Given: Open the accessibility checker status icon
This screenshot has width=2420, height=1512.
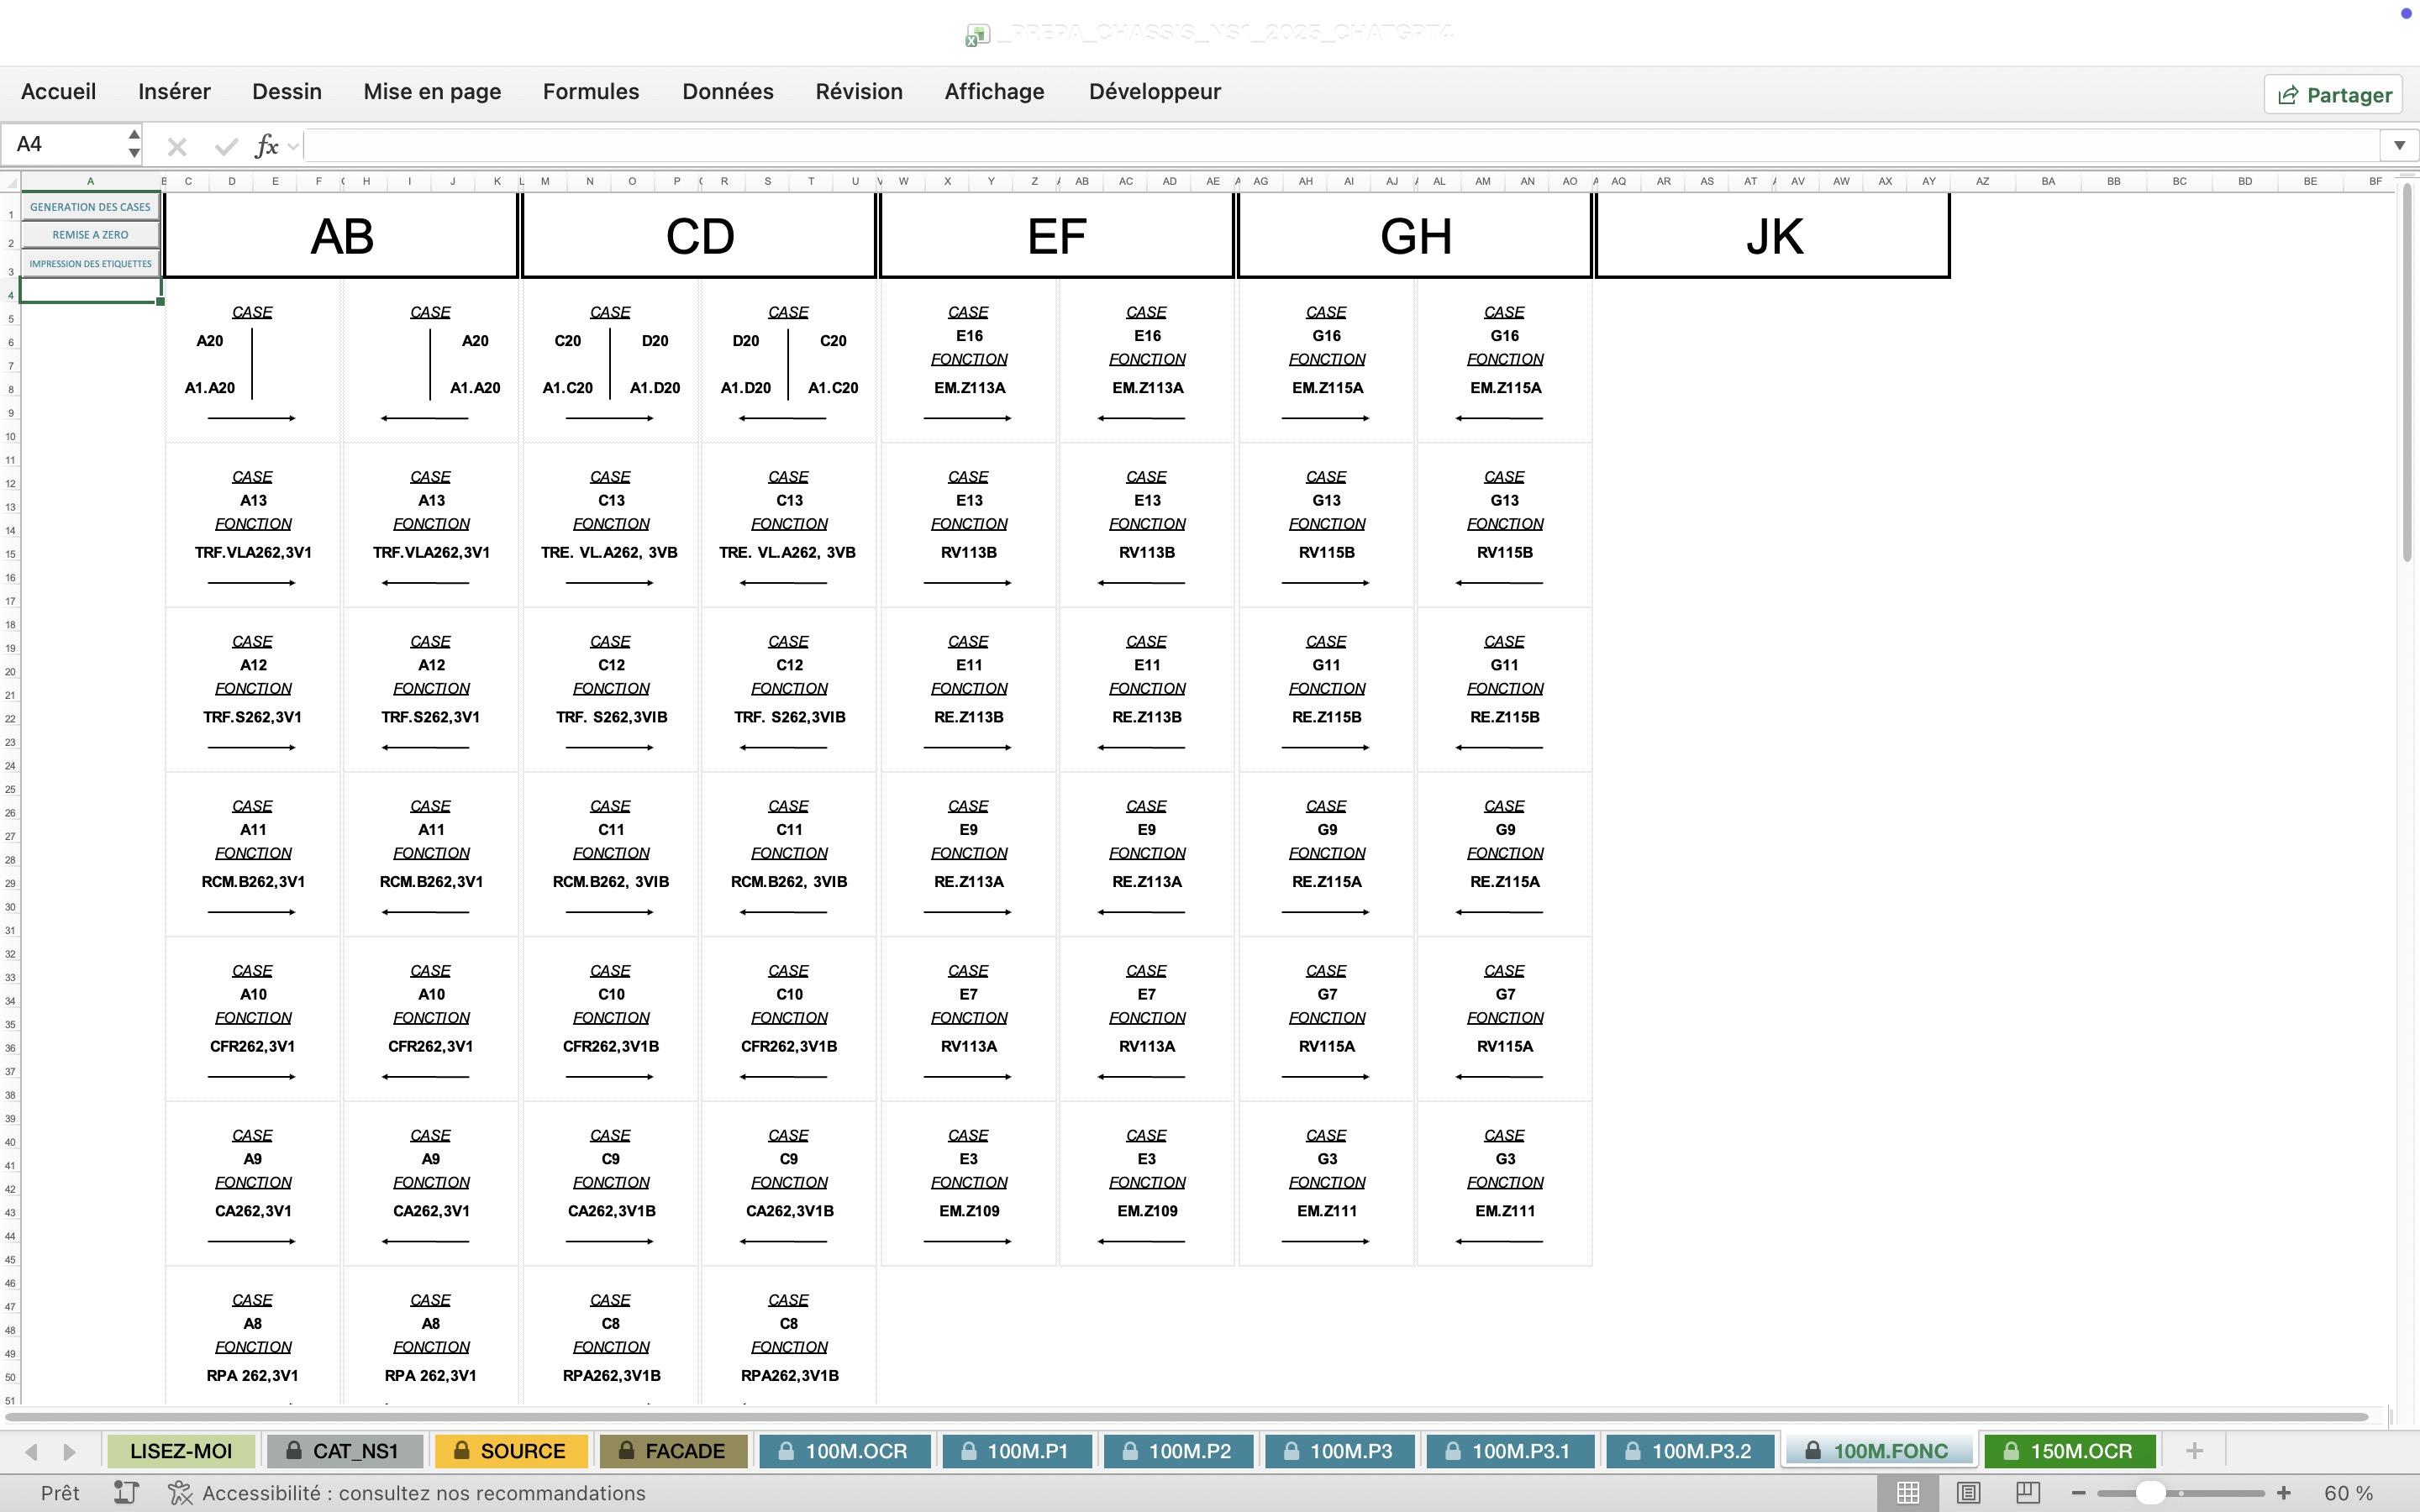Looking at the screenshot, I should point(180,1493).
